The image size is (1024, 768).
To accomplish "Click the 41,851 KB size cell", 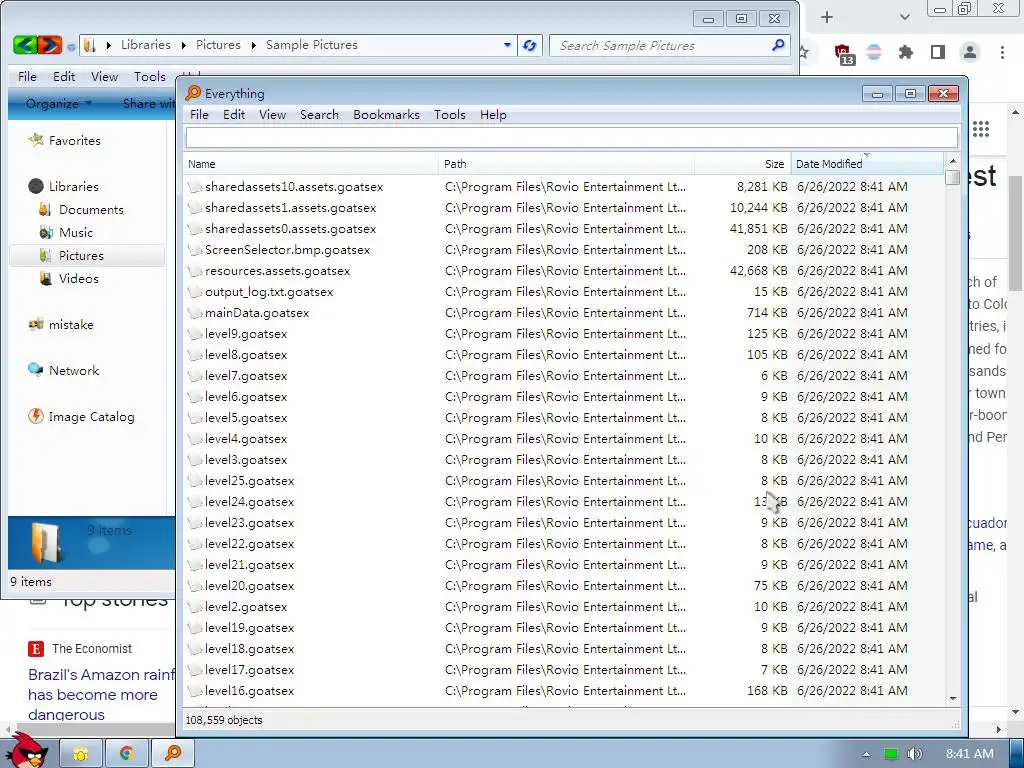I will [758, 229].
